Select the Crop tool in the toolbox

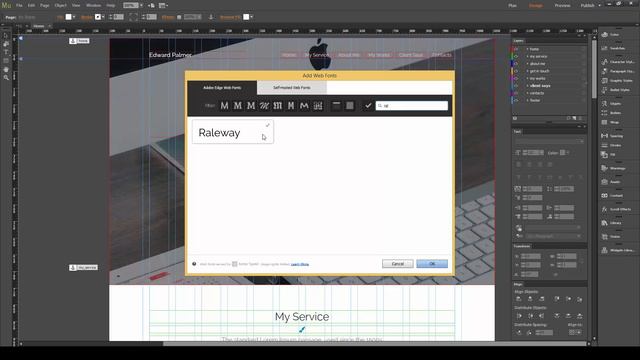pyautogui.click(x=6, y=44)
